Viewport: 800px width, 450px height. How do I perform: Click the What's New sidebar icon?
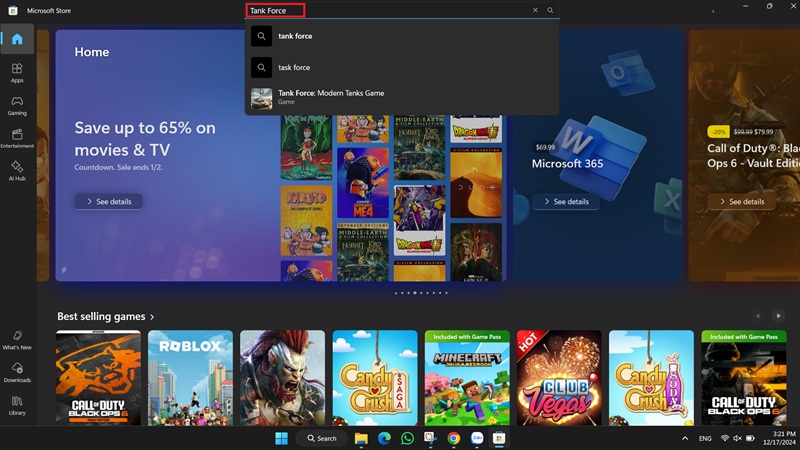pos(17,338)
